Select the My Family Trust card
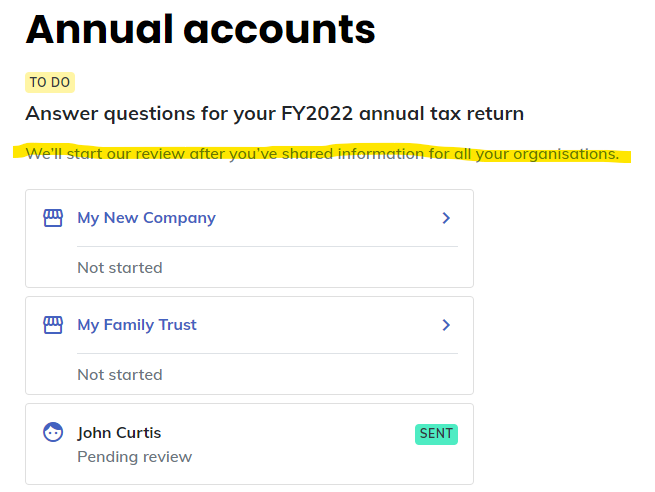 point(249,345)
